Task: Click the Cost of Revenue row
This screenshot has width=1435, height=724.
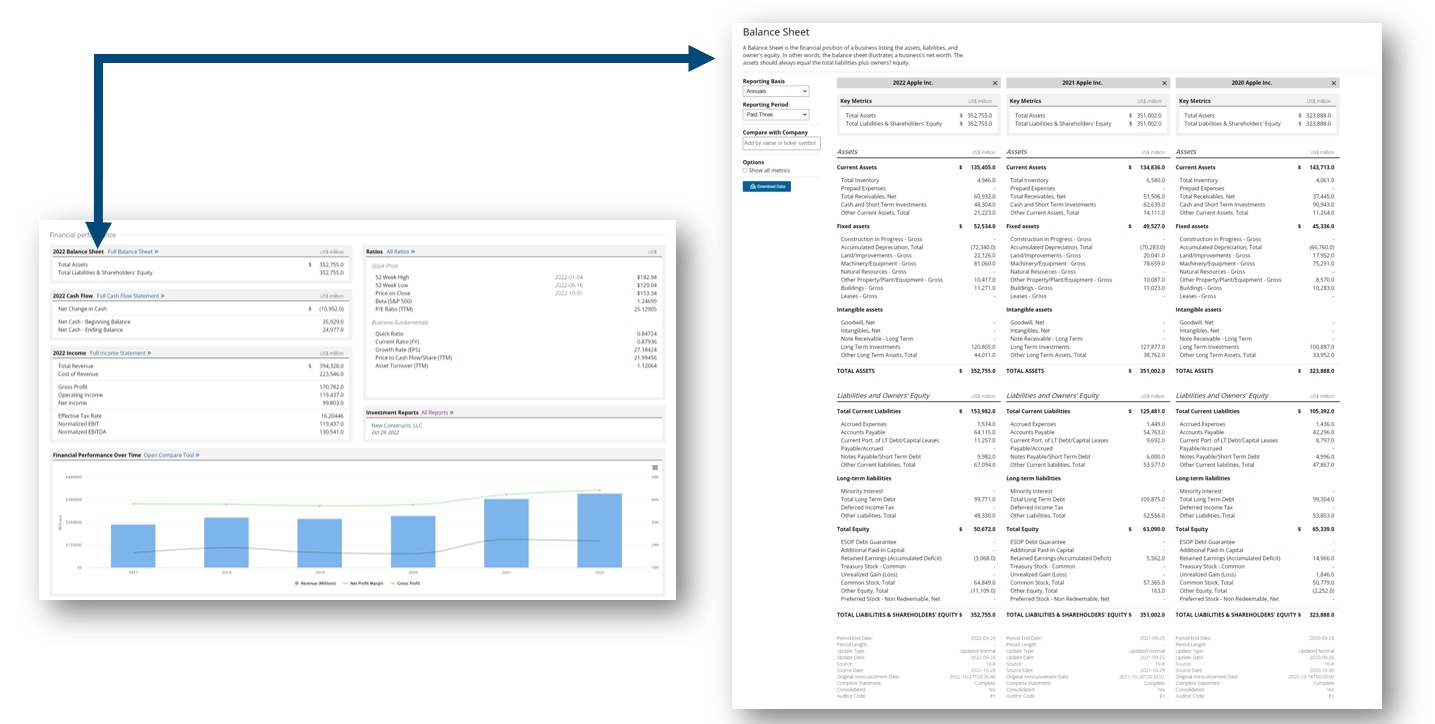Action: click(x=201, y=374)
